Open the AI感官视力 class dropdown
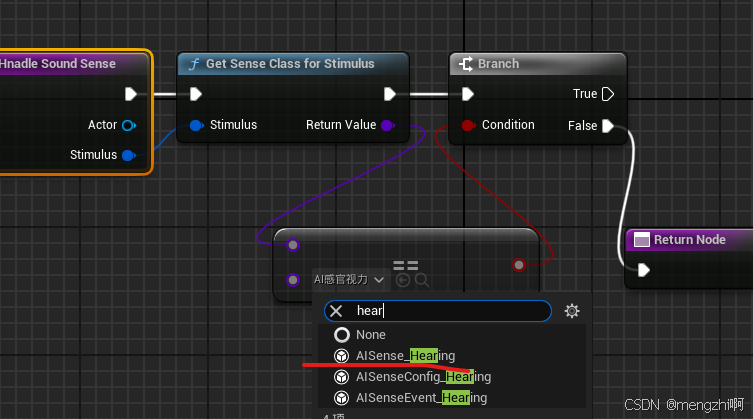The image size is (753, 419). [349, 280]
